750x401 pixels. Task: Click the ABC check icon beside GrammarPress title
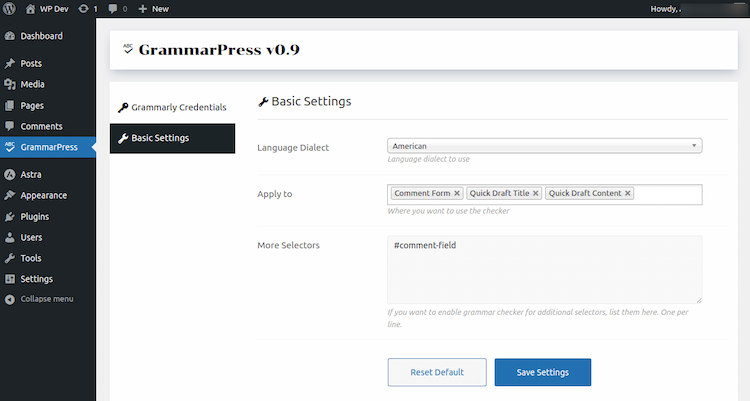(128, 49)
